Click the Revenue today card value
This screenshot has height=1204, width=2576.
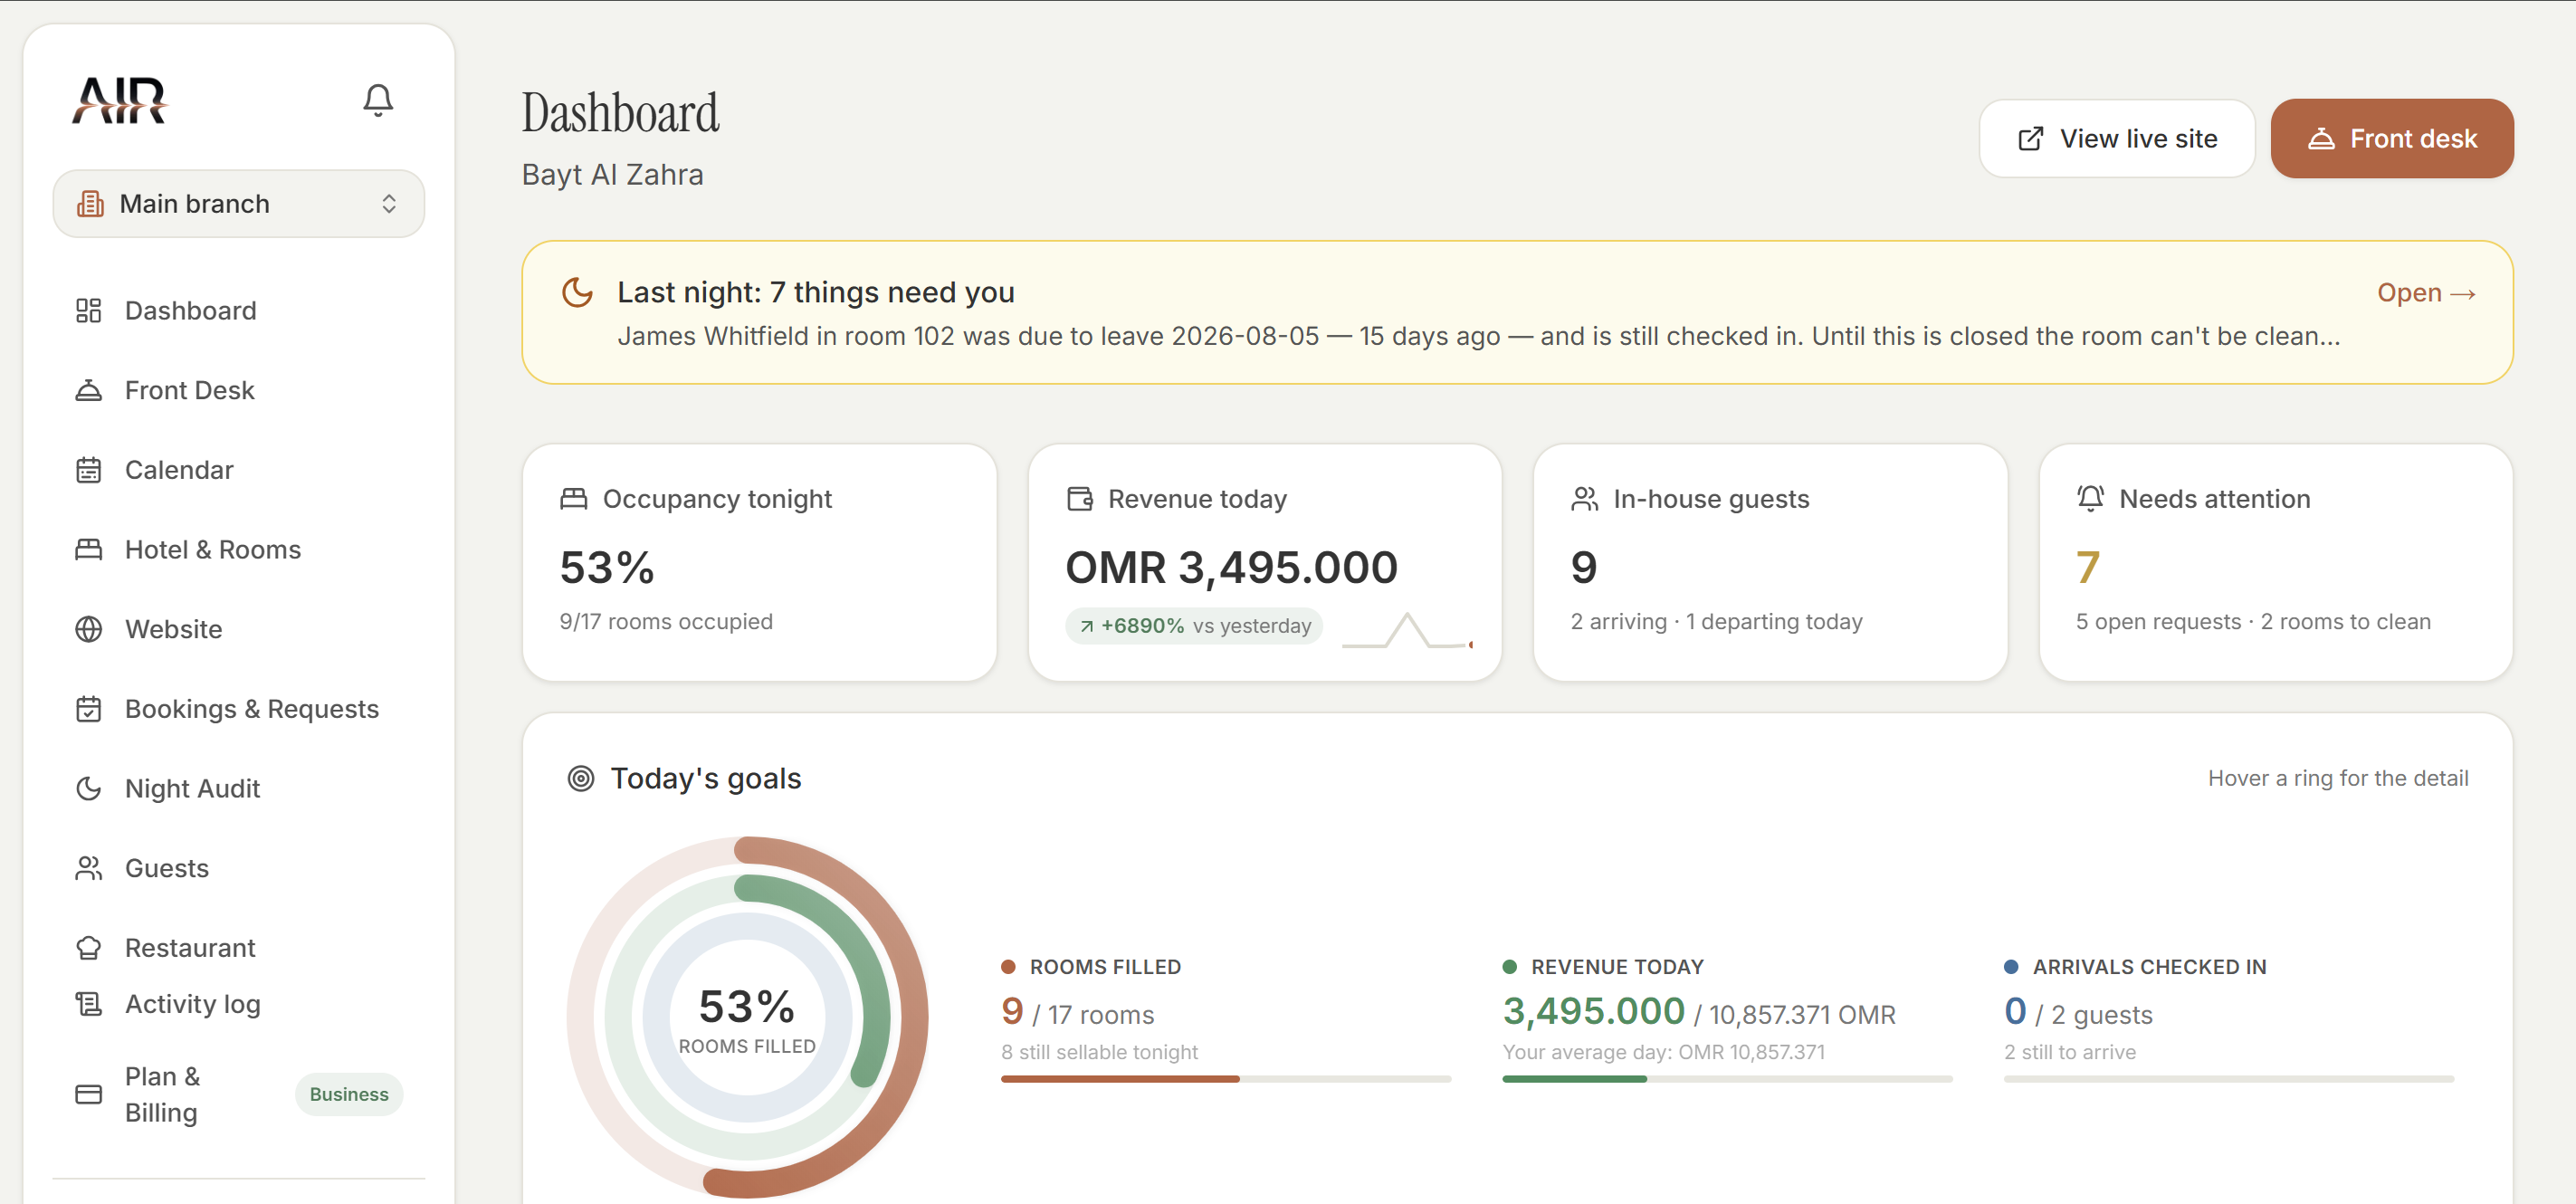click(x=1231, y=569)
